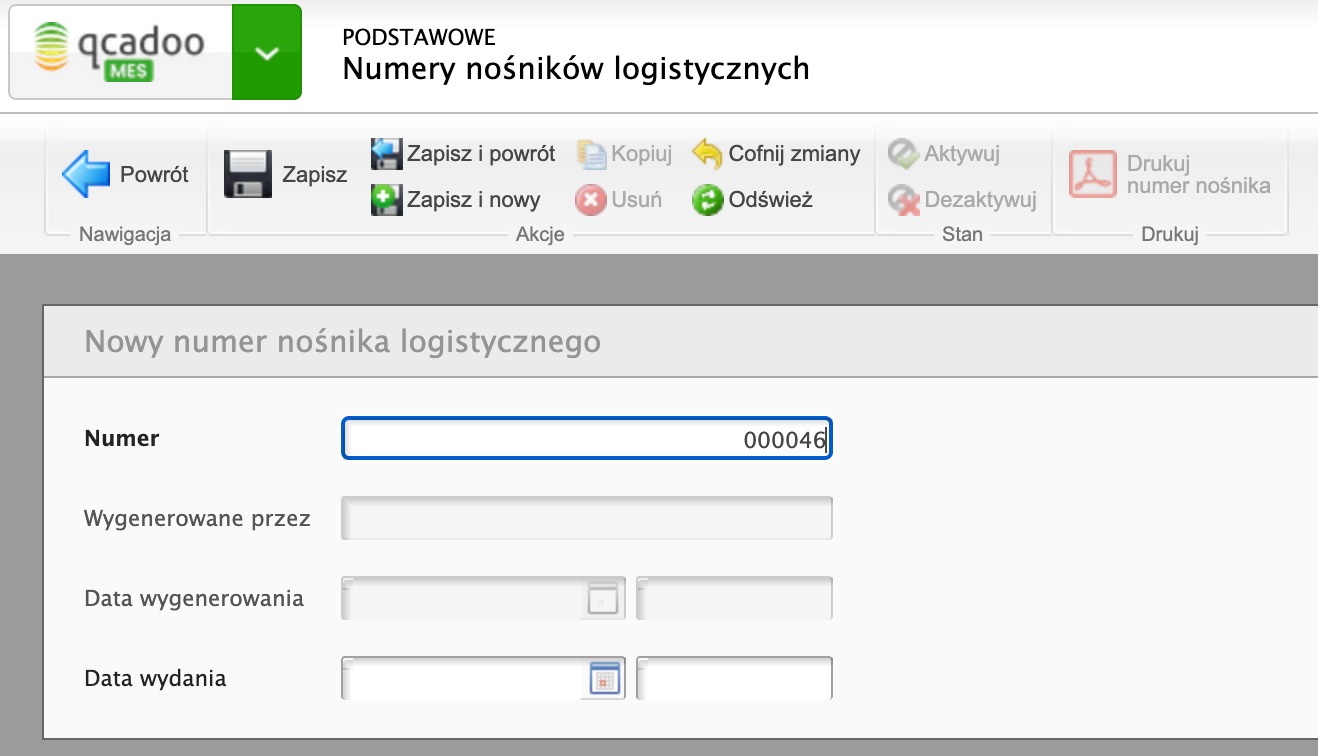This screenshot has height=756, width=1318.
Task: Focus the Data wydania time field
Action: (x=734, y=678)
